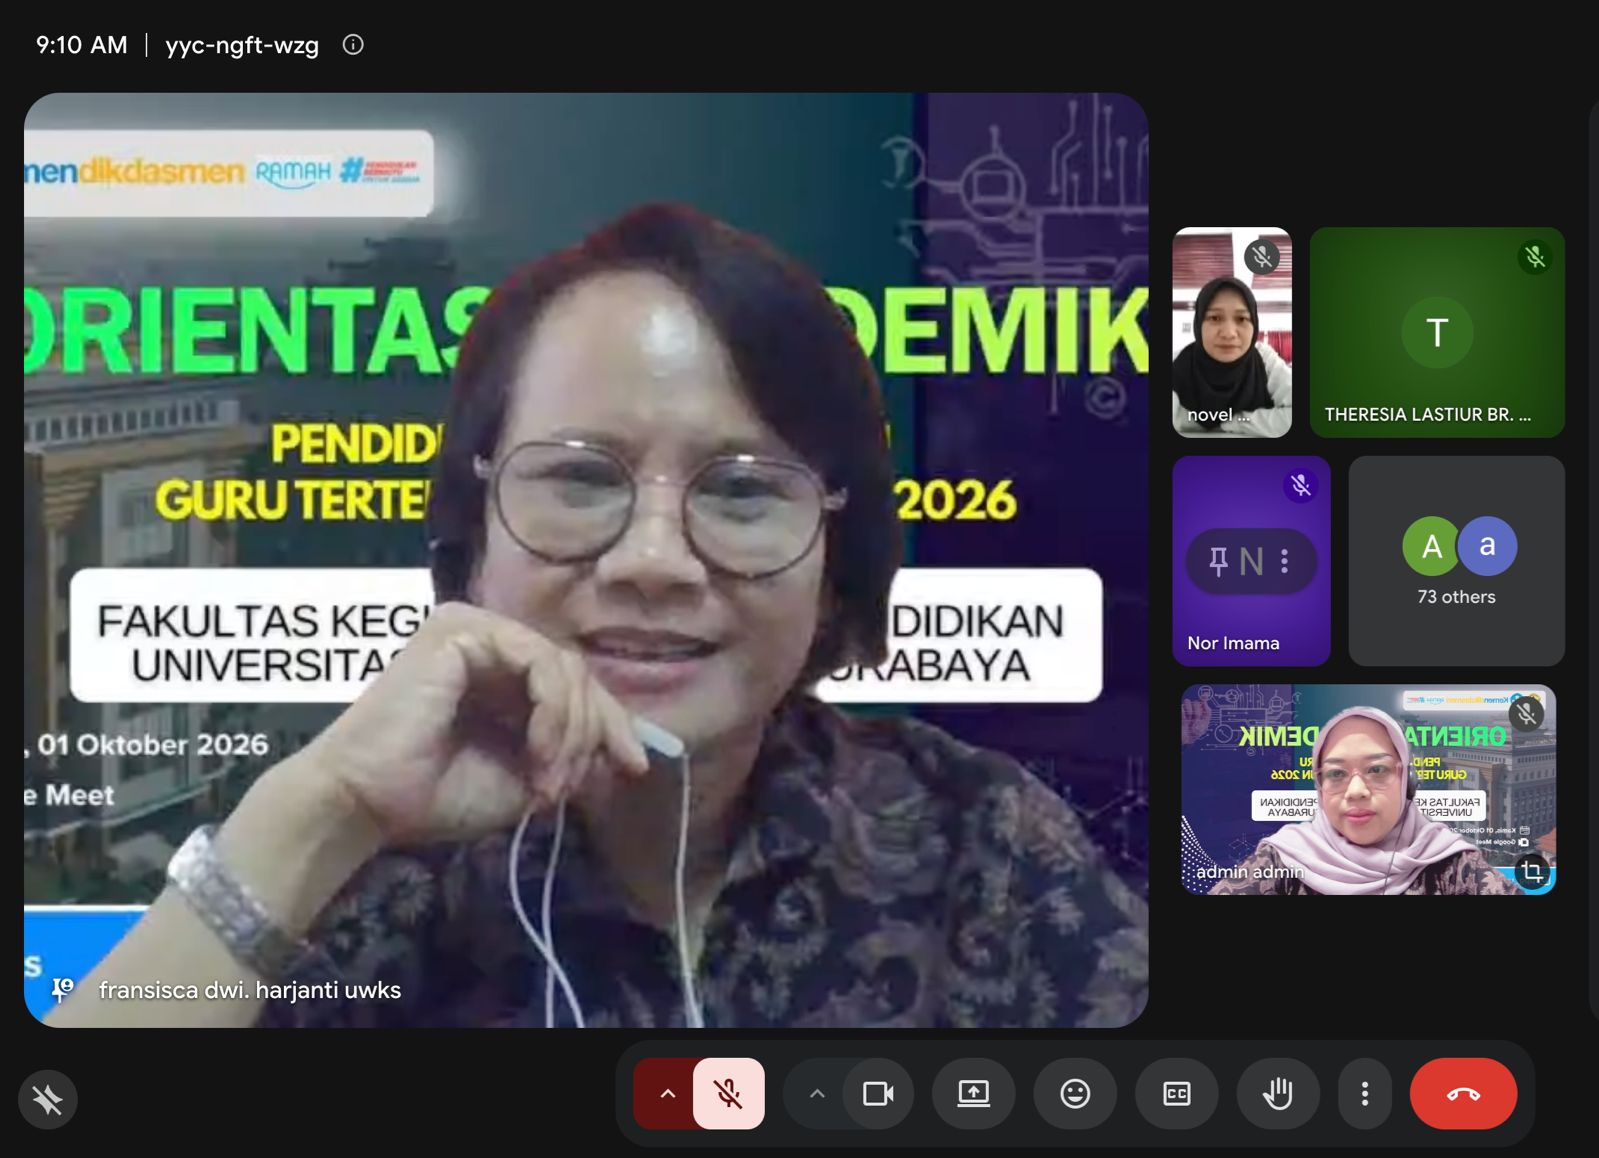
Task: Unmute the microphone
Action: [728, 1094]
